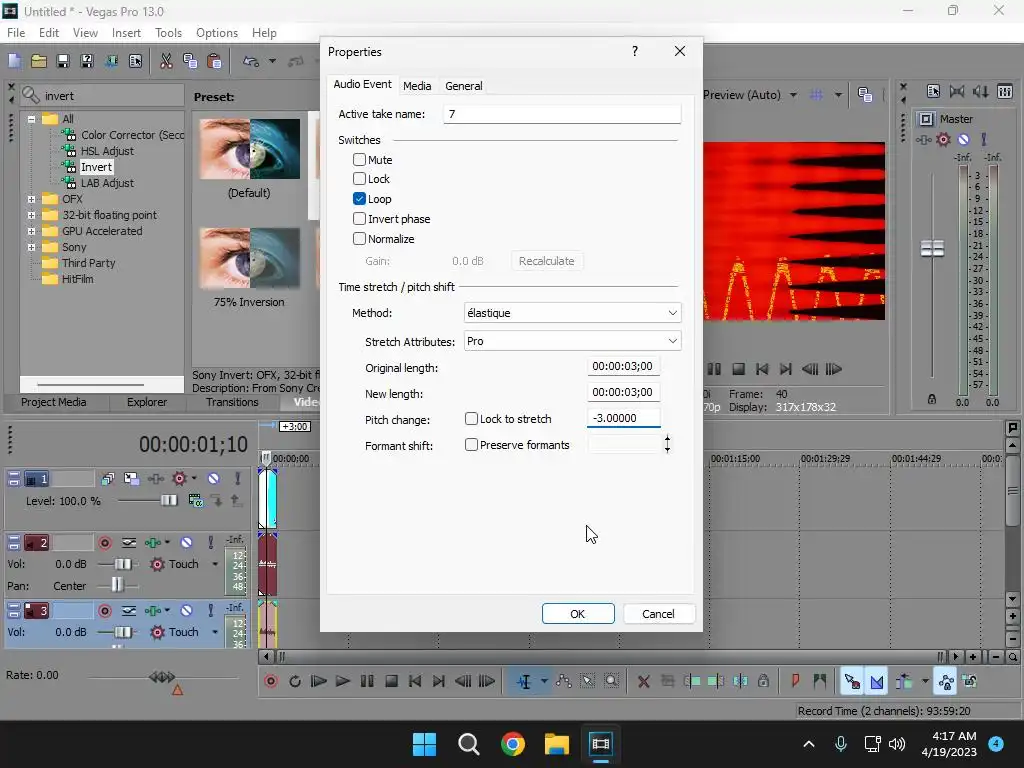The height and width of the screenshot is (768, 1024).
Task: Click Track 2 arm for record button
Action: [x=104, y=542]
